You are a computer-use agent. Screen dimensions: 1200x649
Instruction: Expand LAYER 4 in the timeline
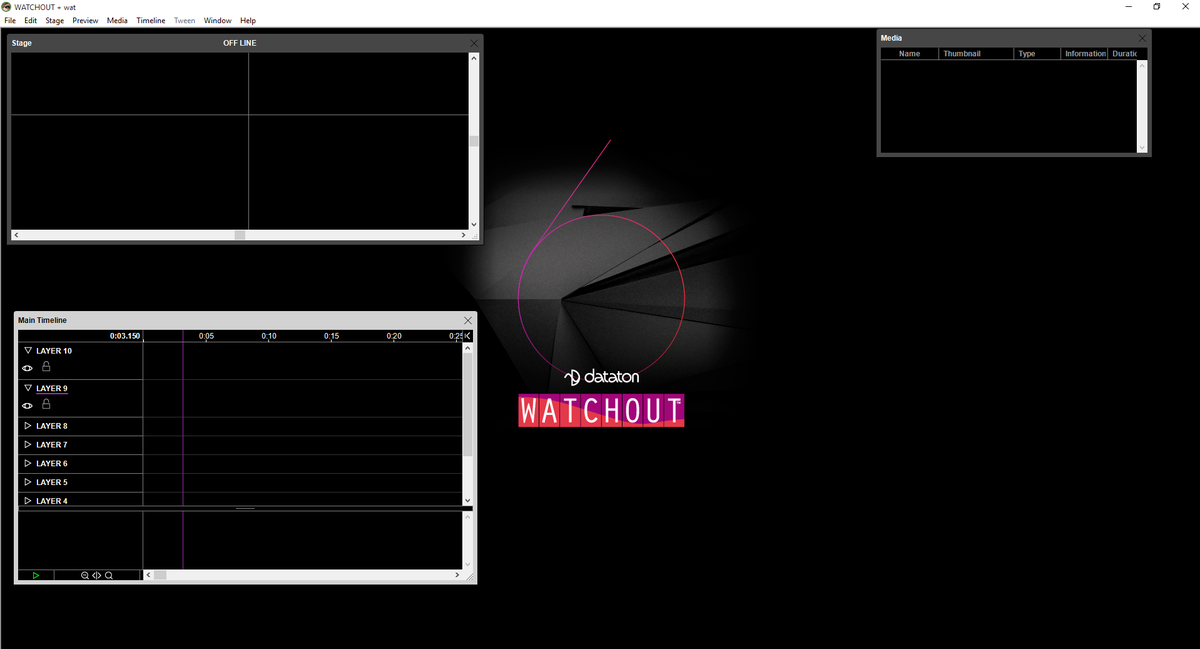coord(28,500)
